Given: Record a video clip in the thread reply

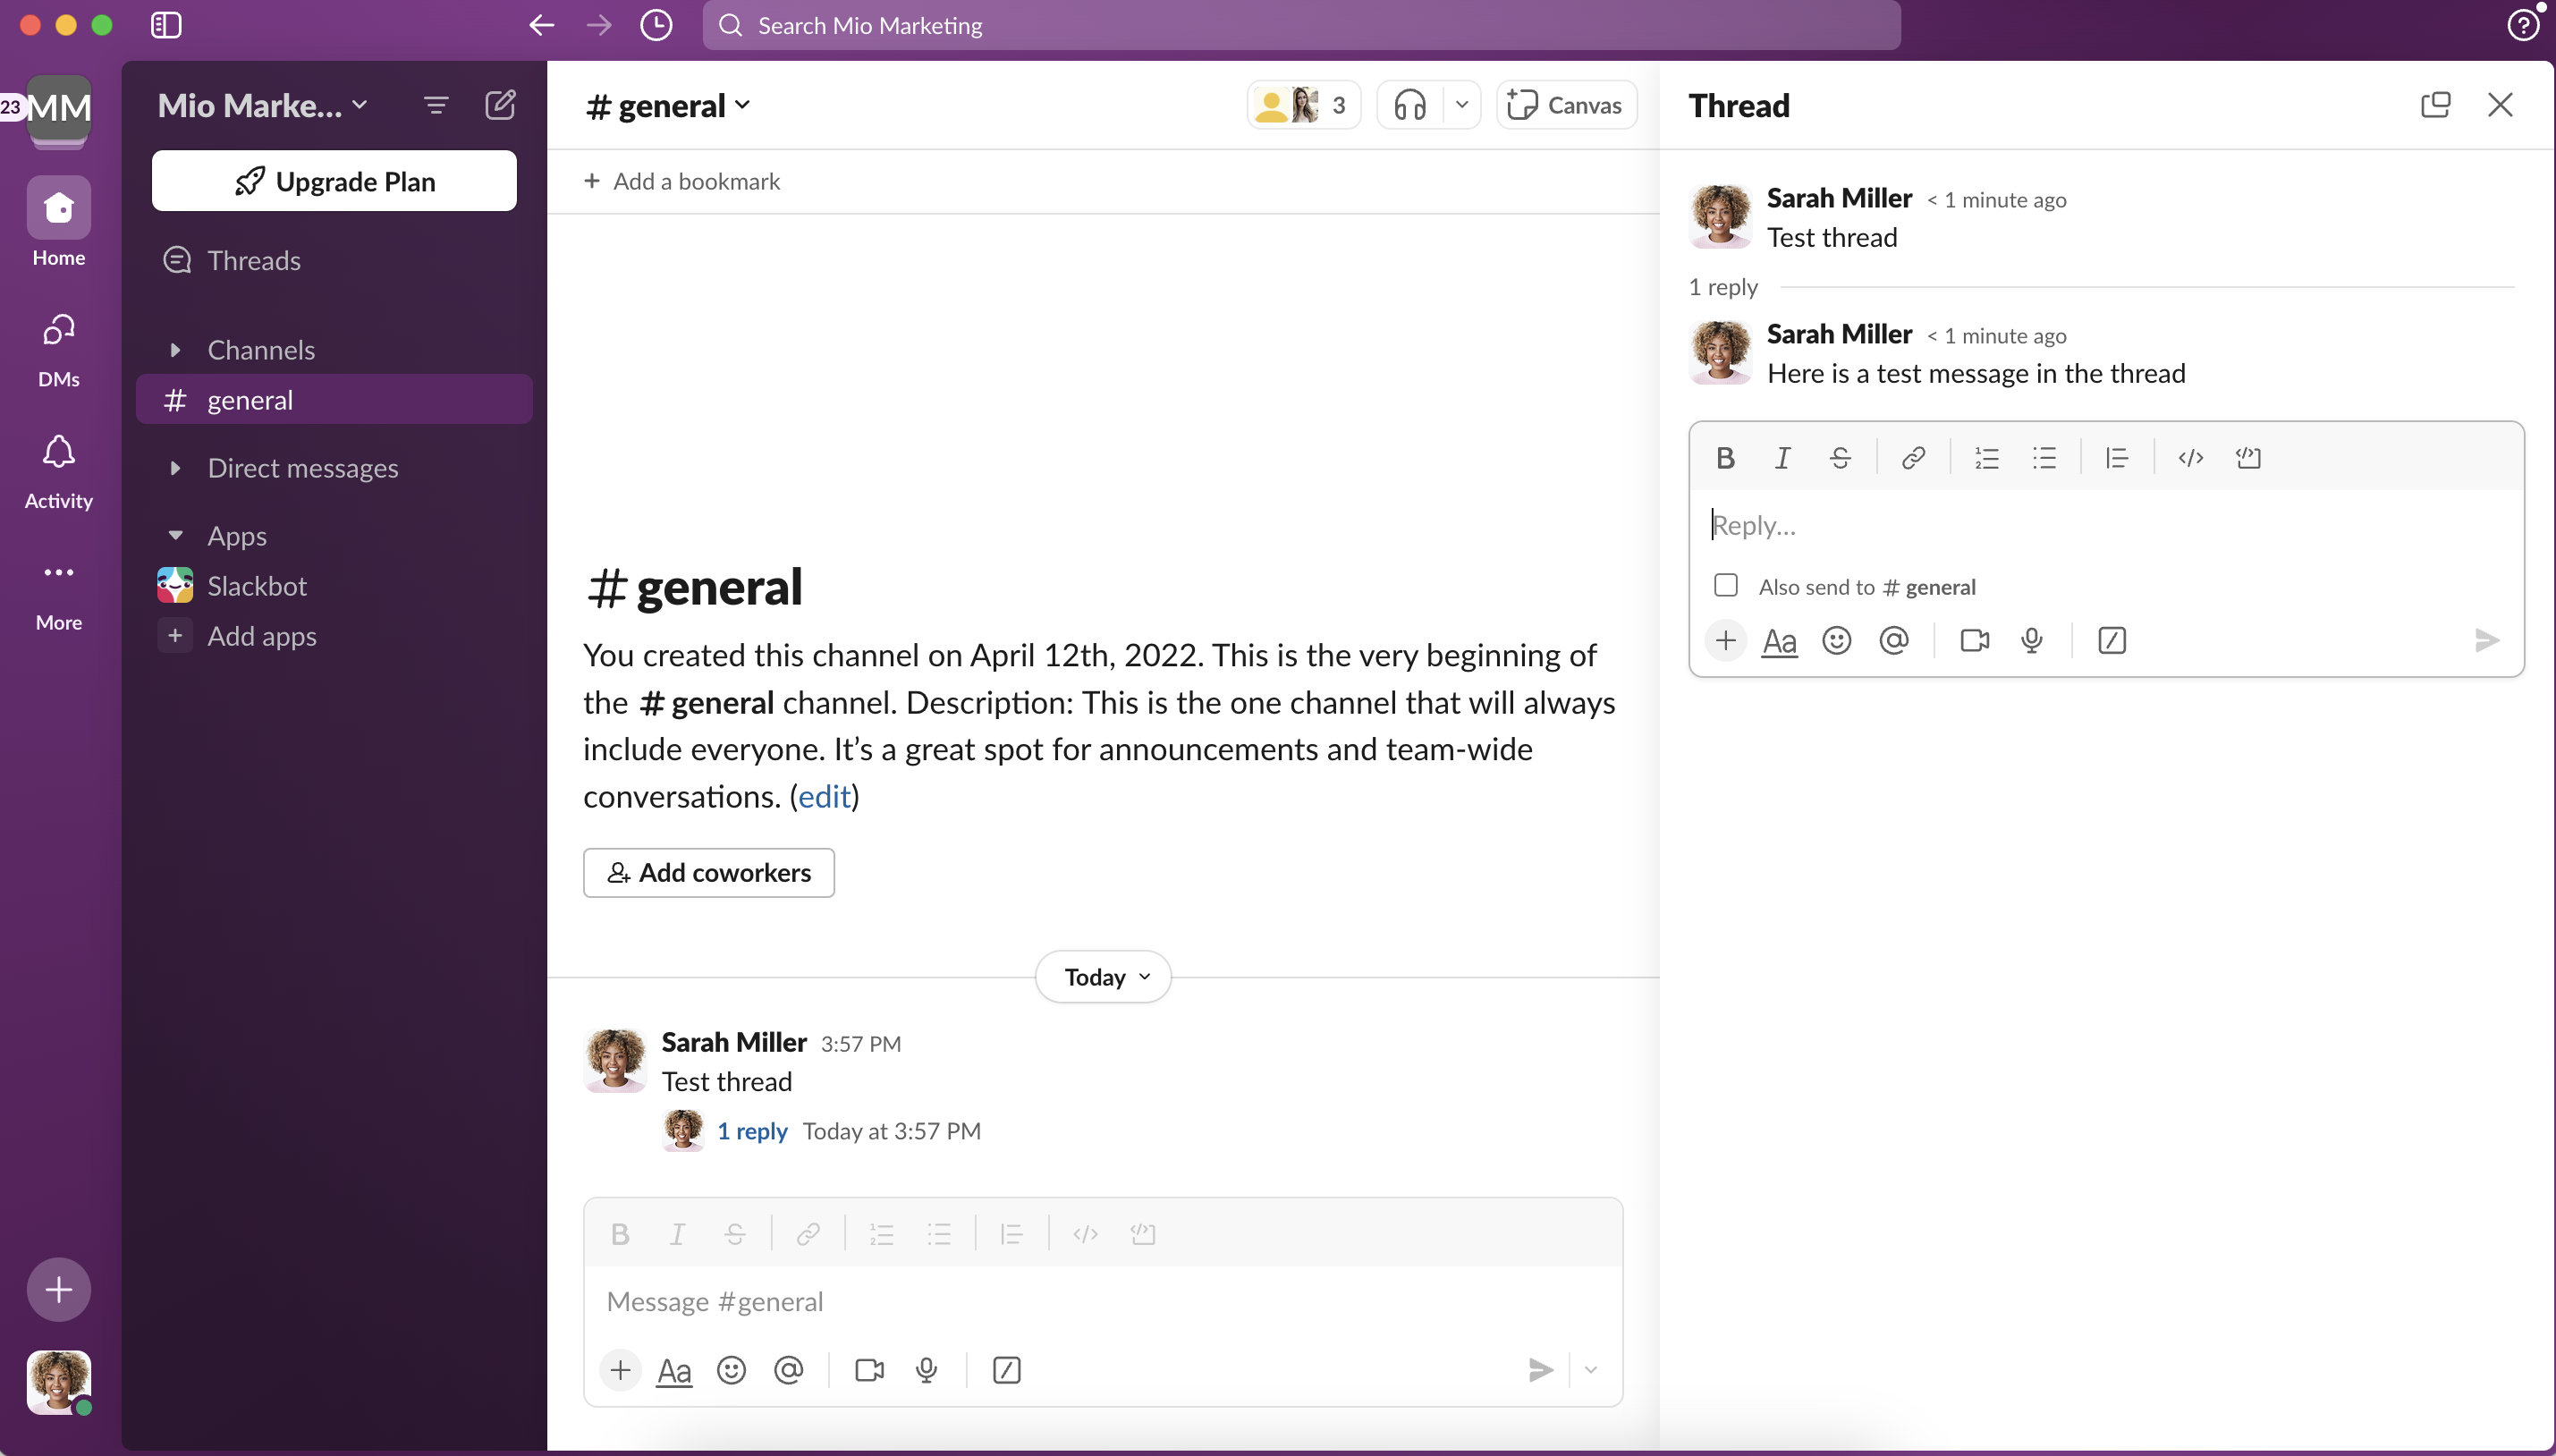Looking at the screenshot, I should tap(1974, 640).
